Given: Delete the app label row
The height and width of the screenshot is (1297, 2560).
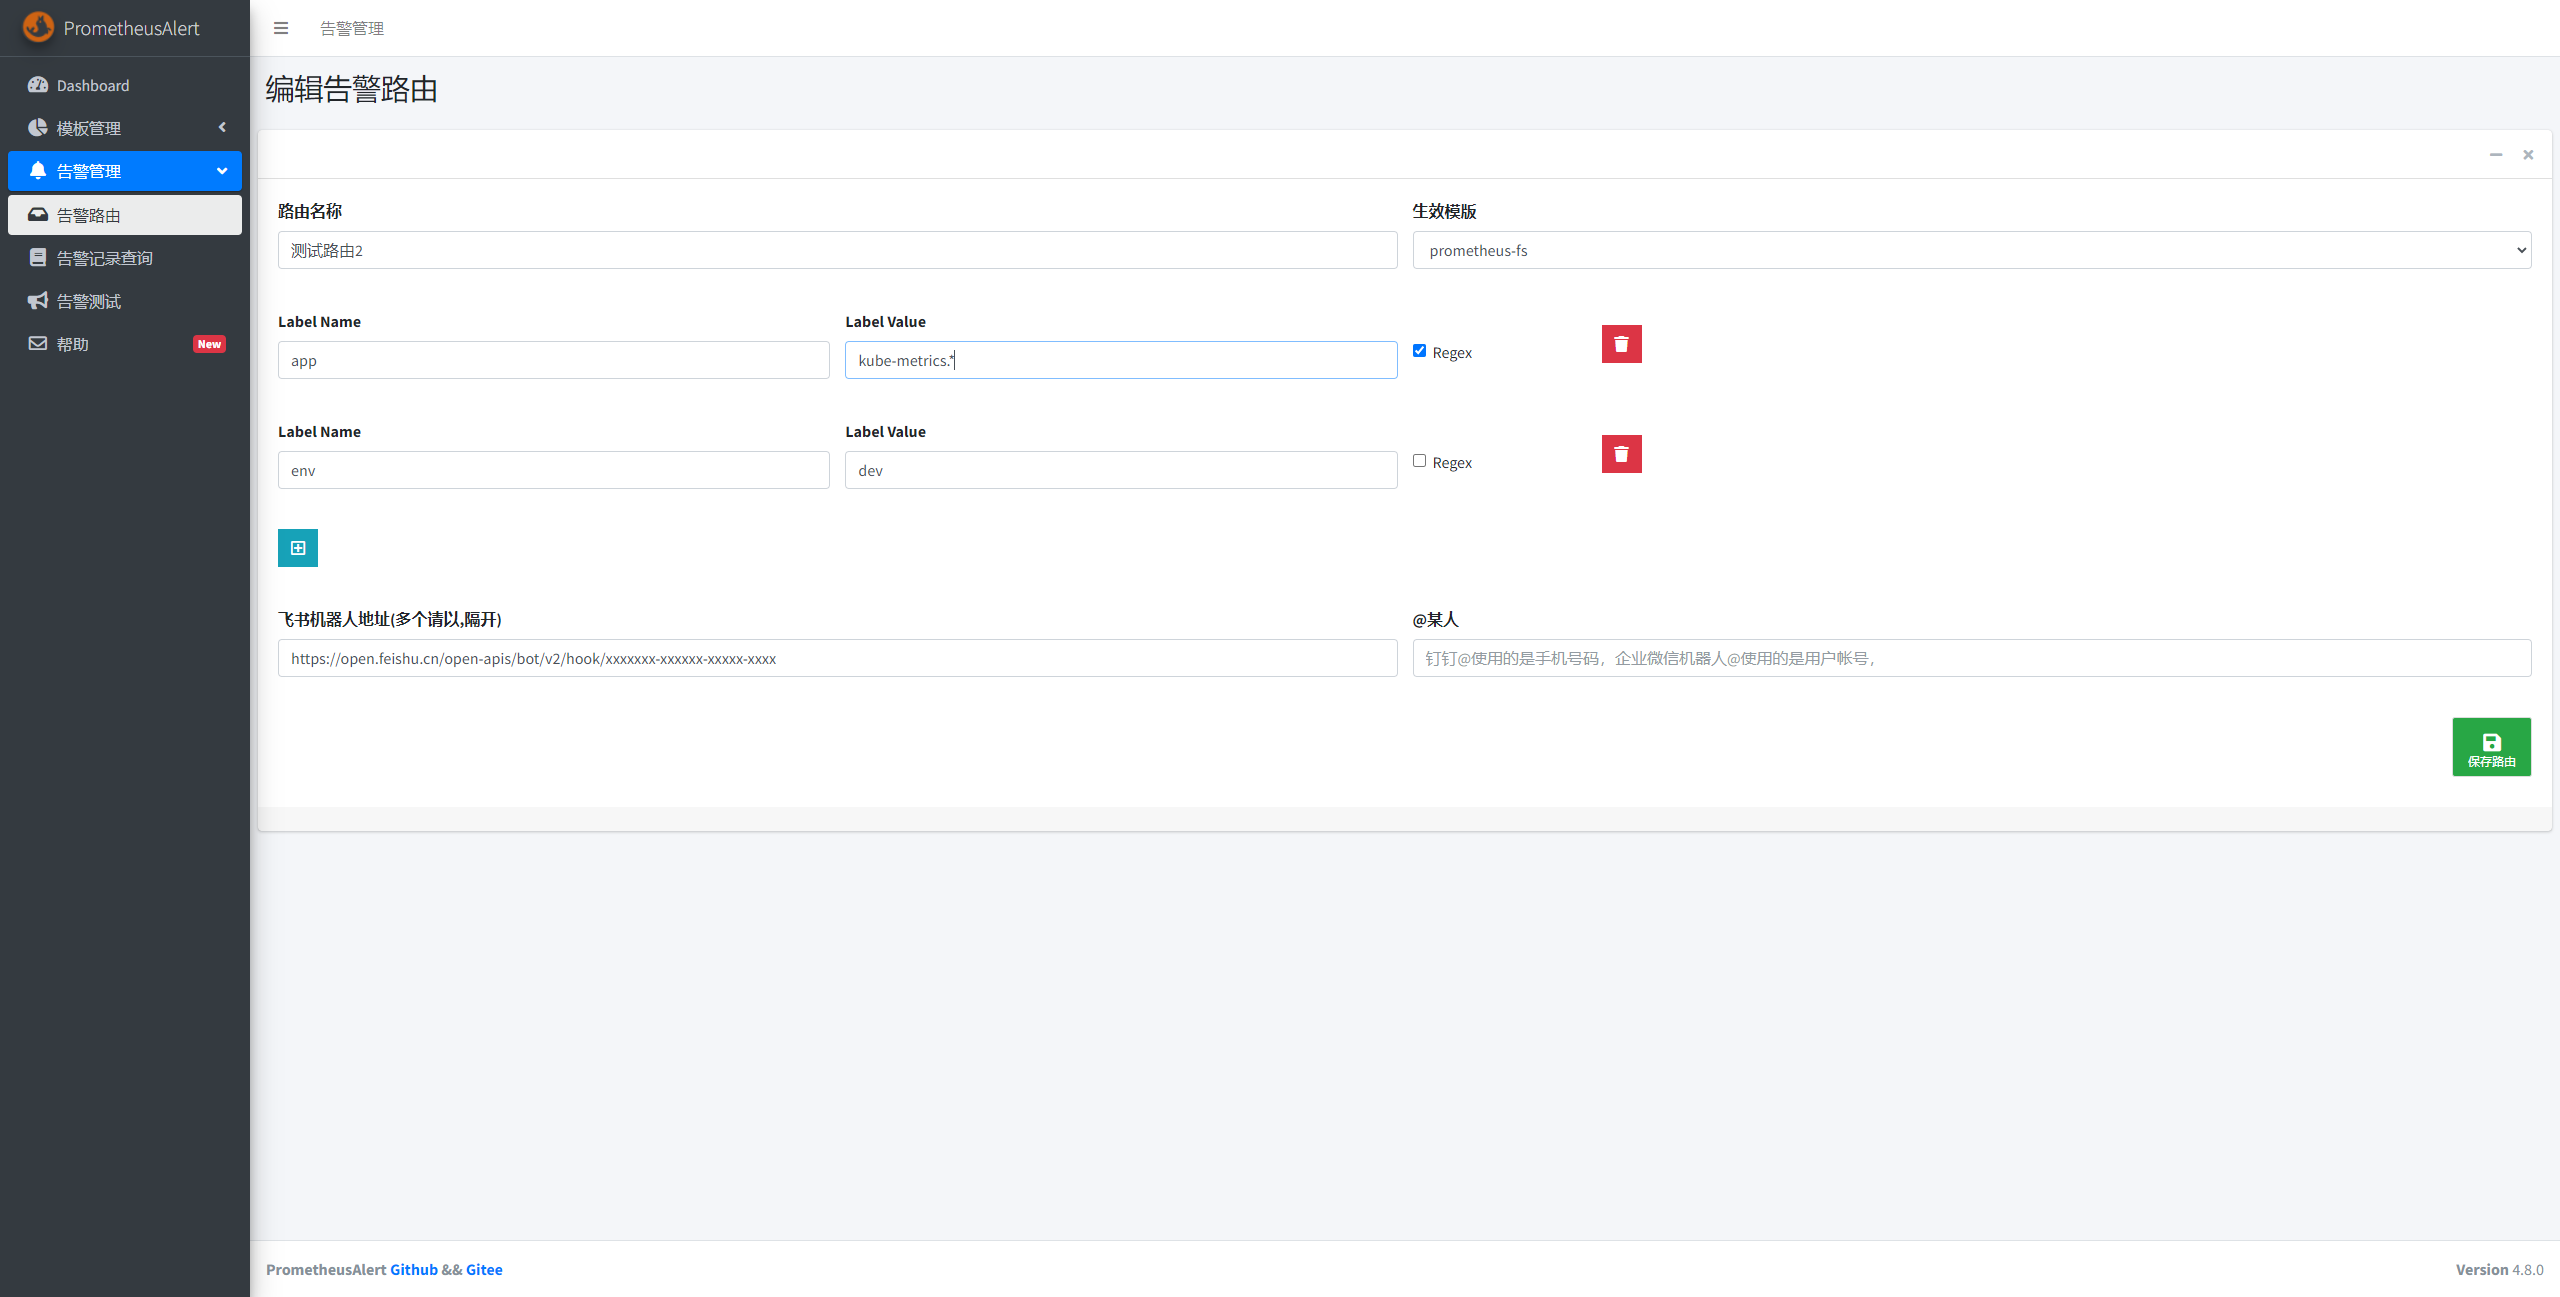Looking at the screenshot, I should click(1621, 344).
